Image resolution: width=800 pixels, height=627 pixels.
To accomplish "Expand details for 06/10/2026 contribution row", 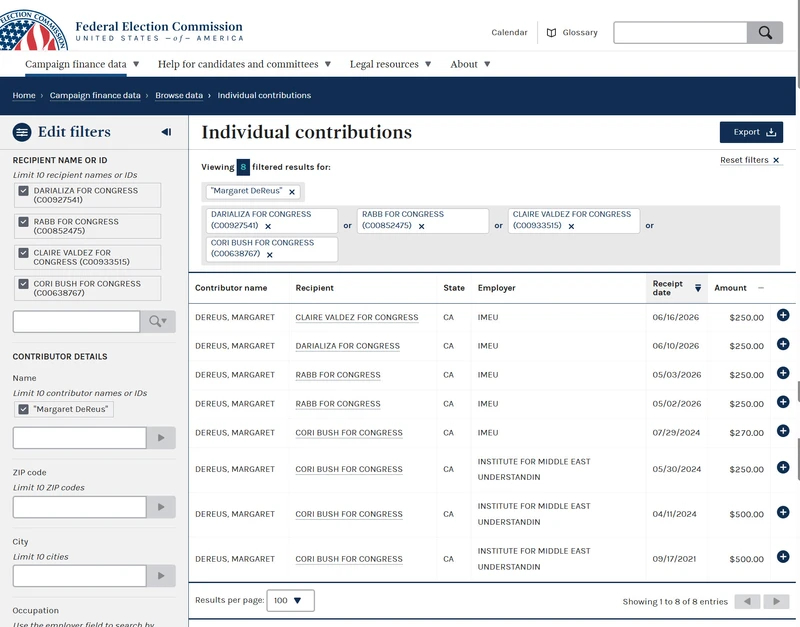I will coord(783,344).
